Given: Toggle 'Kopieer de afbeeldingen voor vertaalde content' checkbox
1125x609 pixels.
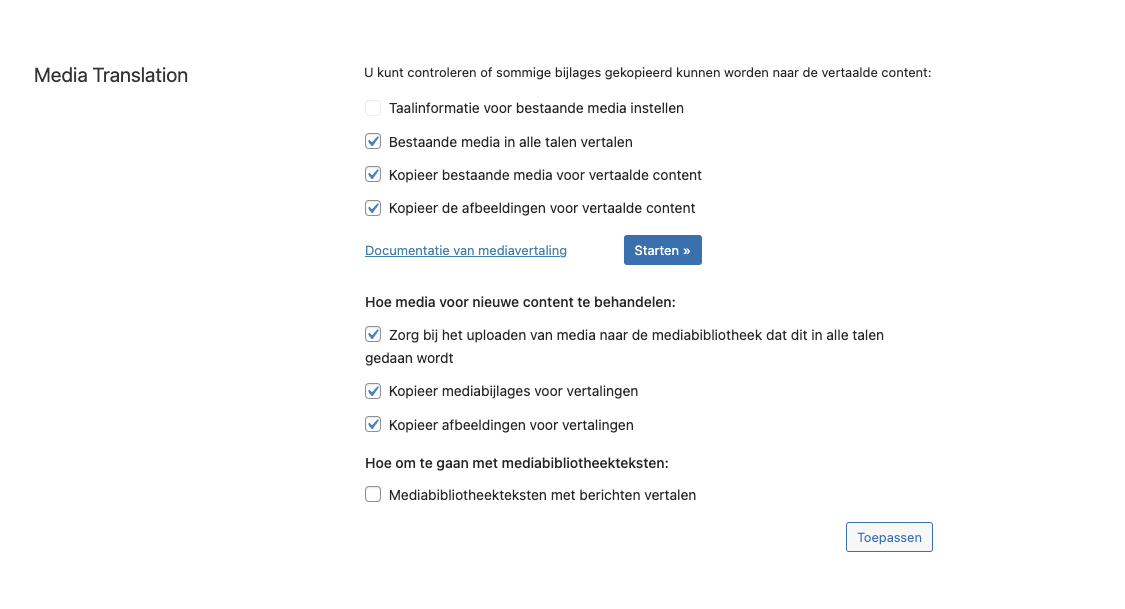Looking at the screenshot, I should coord(372,208).
